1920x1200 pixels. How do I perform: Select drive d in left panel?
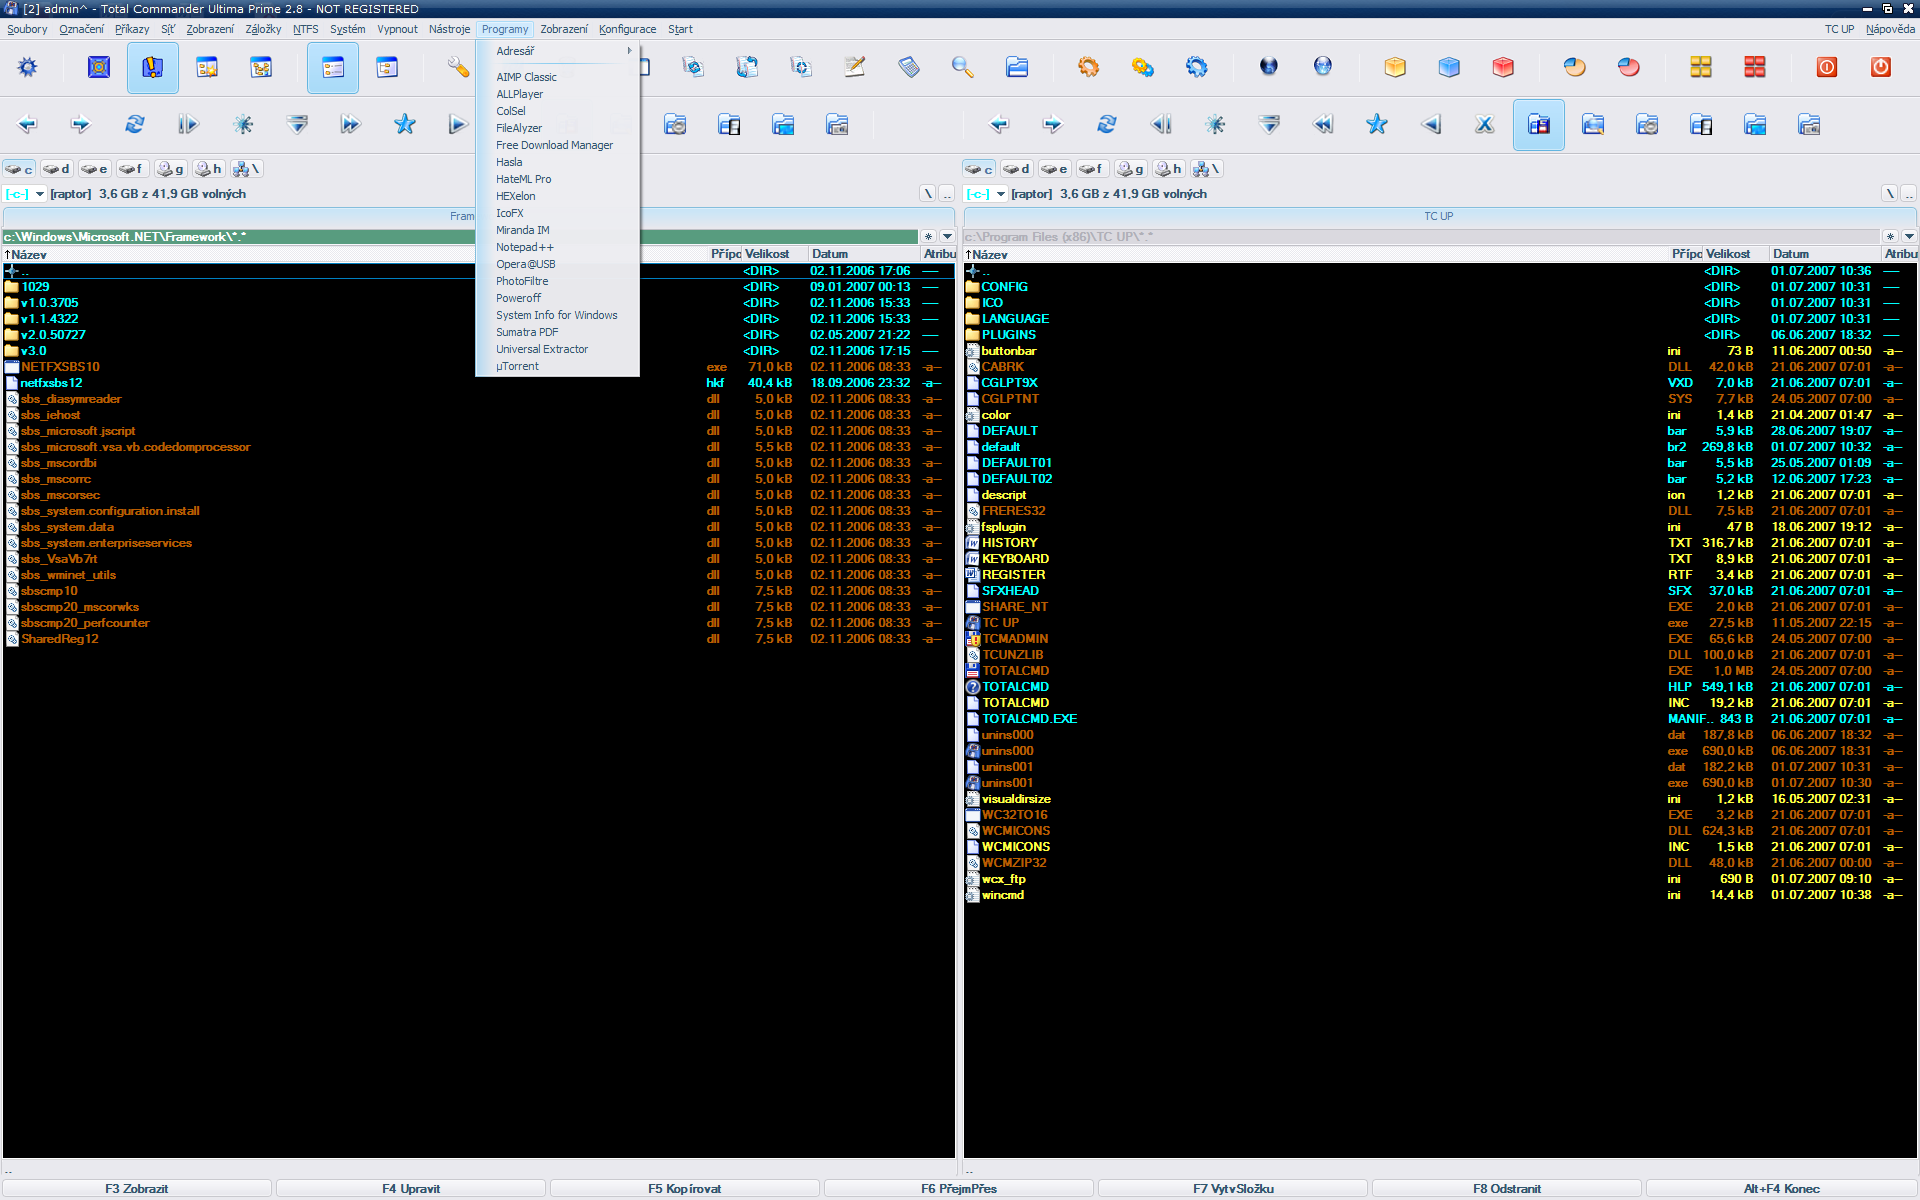(57, 169)
